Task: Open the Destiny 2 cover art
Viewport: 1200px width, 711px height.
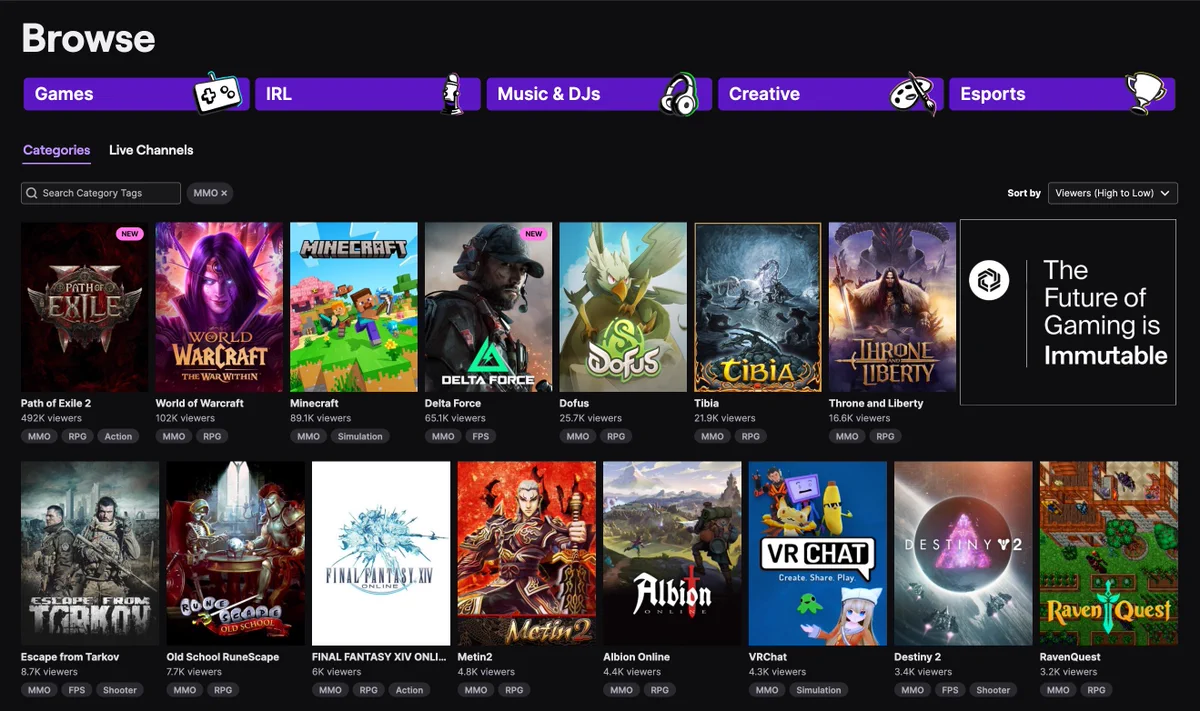Action: point(963,553)
